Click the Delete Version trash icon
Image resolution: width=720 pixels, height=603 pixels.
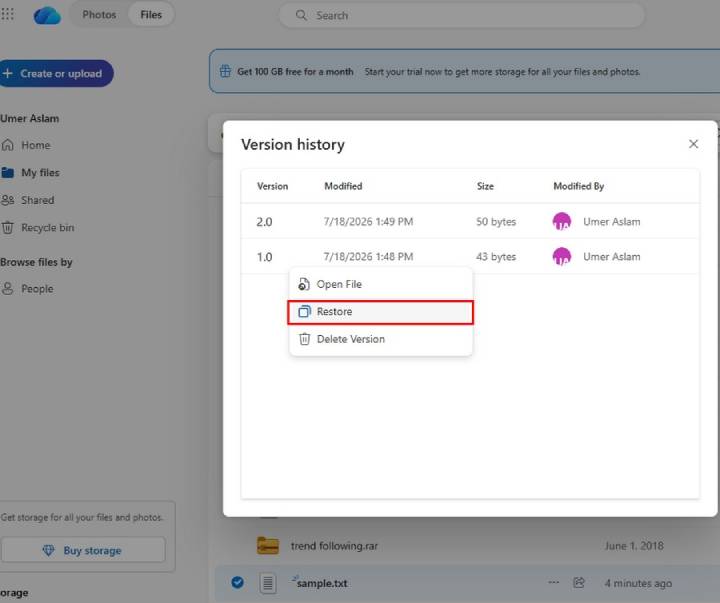[304, 339]
